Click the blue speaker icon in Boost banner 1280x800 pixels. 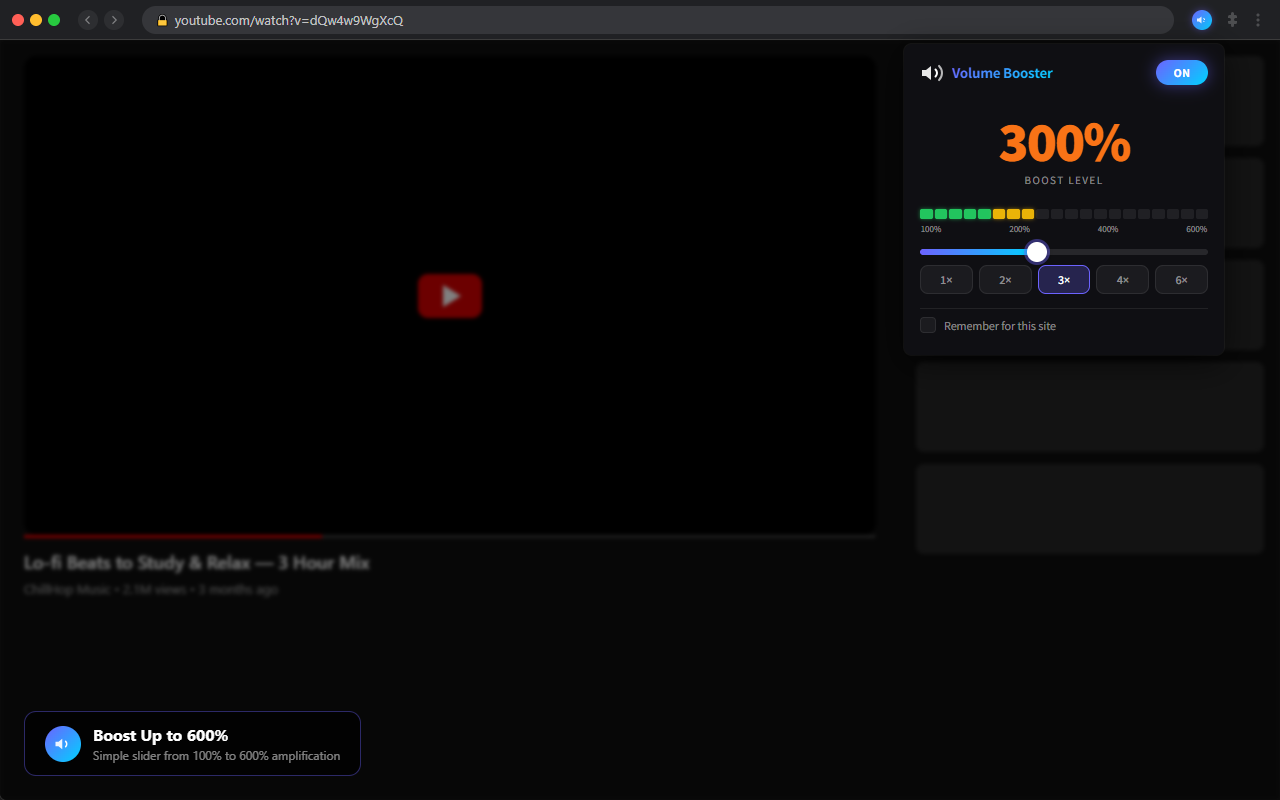coord(63,744)
